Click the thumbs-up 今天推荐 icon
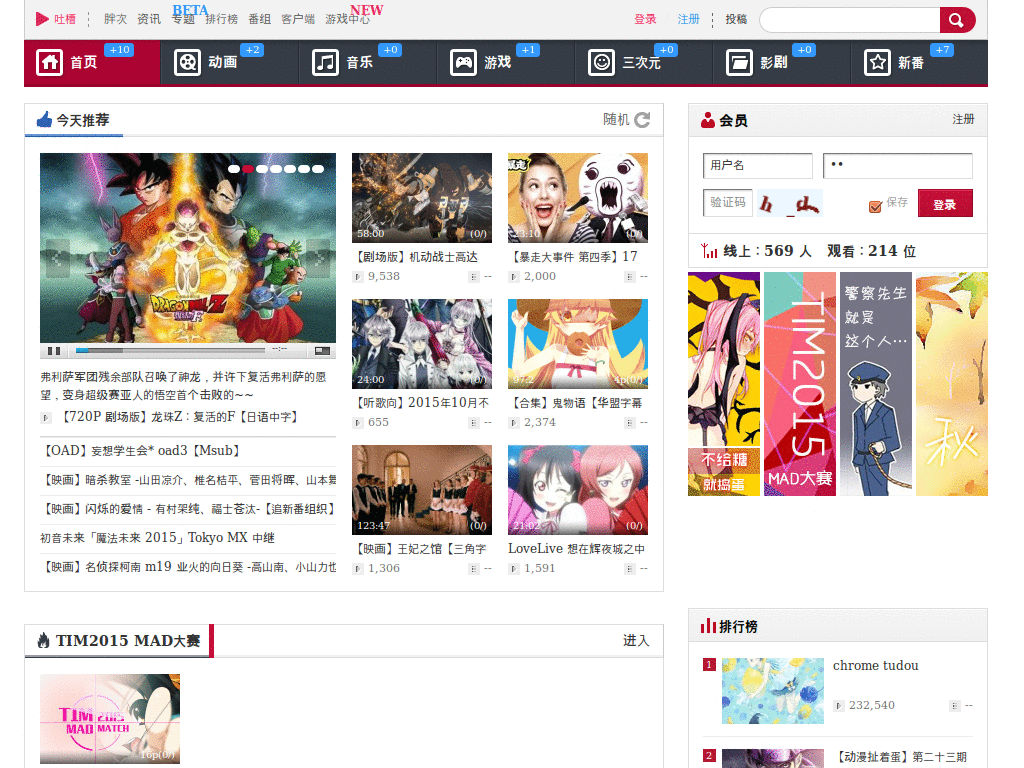1024x768 pixels. (44, 120)
